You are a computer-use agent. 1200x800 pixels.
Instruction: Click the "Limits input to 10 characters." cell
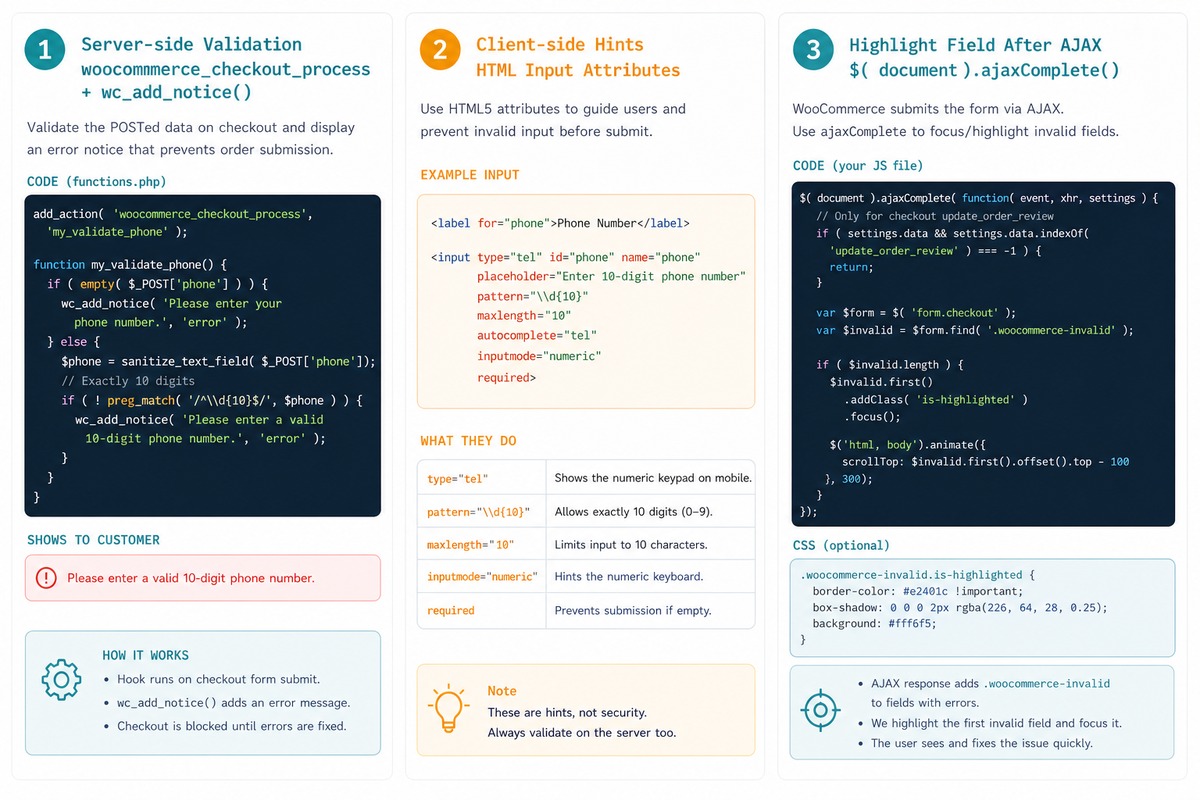point(651,545)
